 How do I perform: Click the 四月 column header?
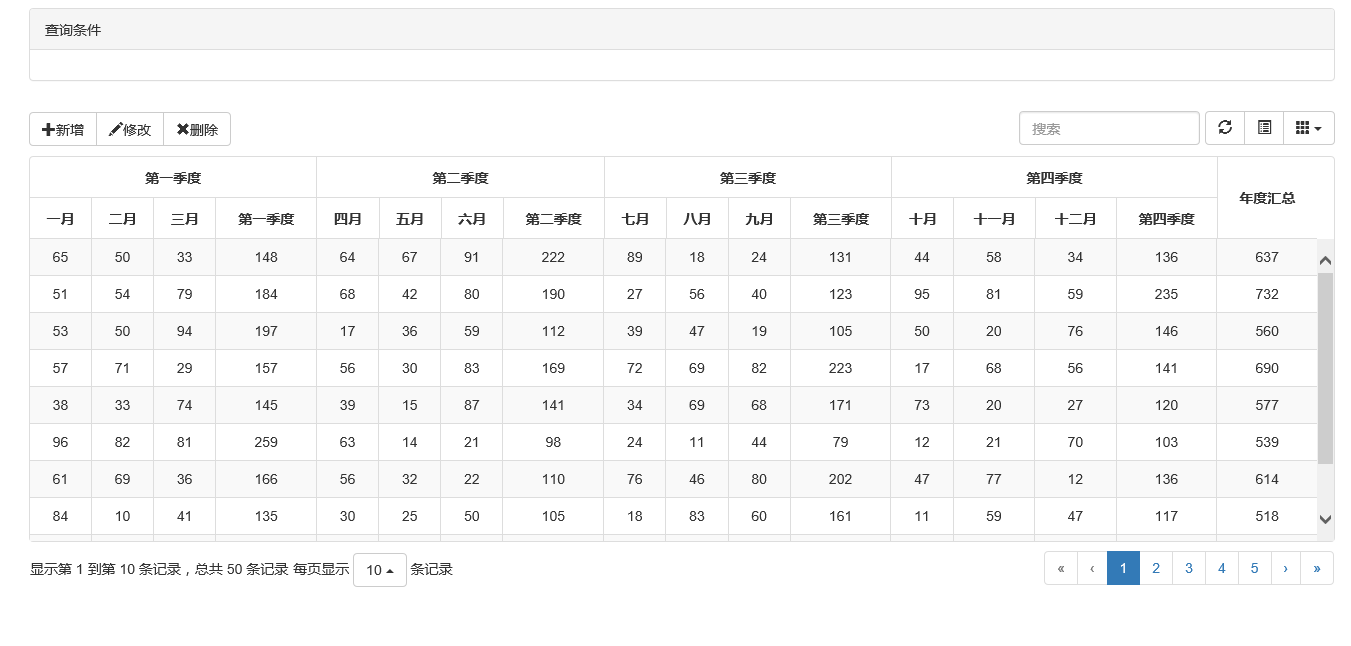coord(348,219)
